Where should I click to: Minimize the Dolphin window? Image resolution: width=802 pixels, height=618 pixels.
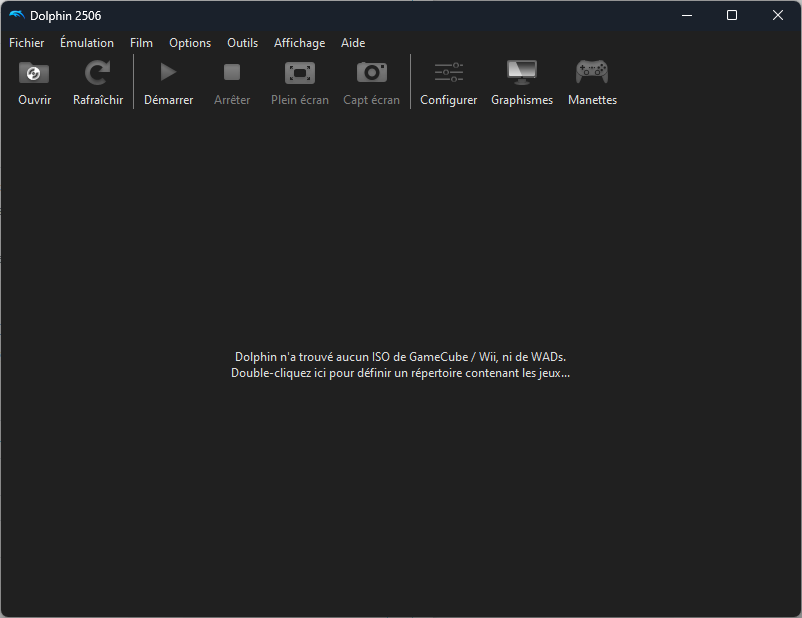[x=686, y=15]
